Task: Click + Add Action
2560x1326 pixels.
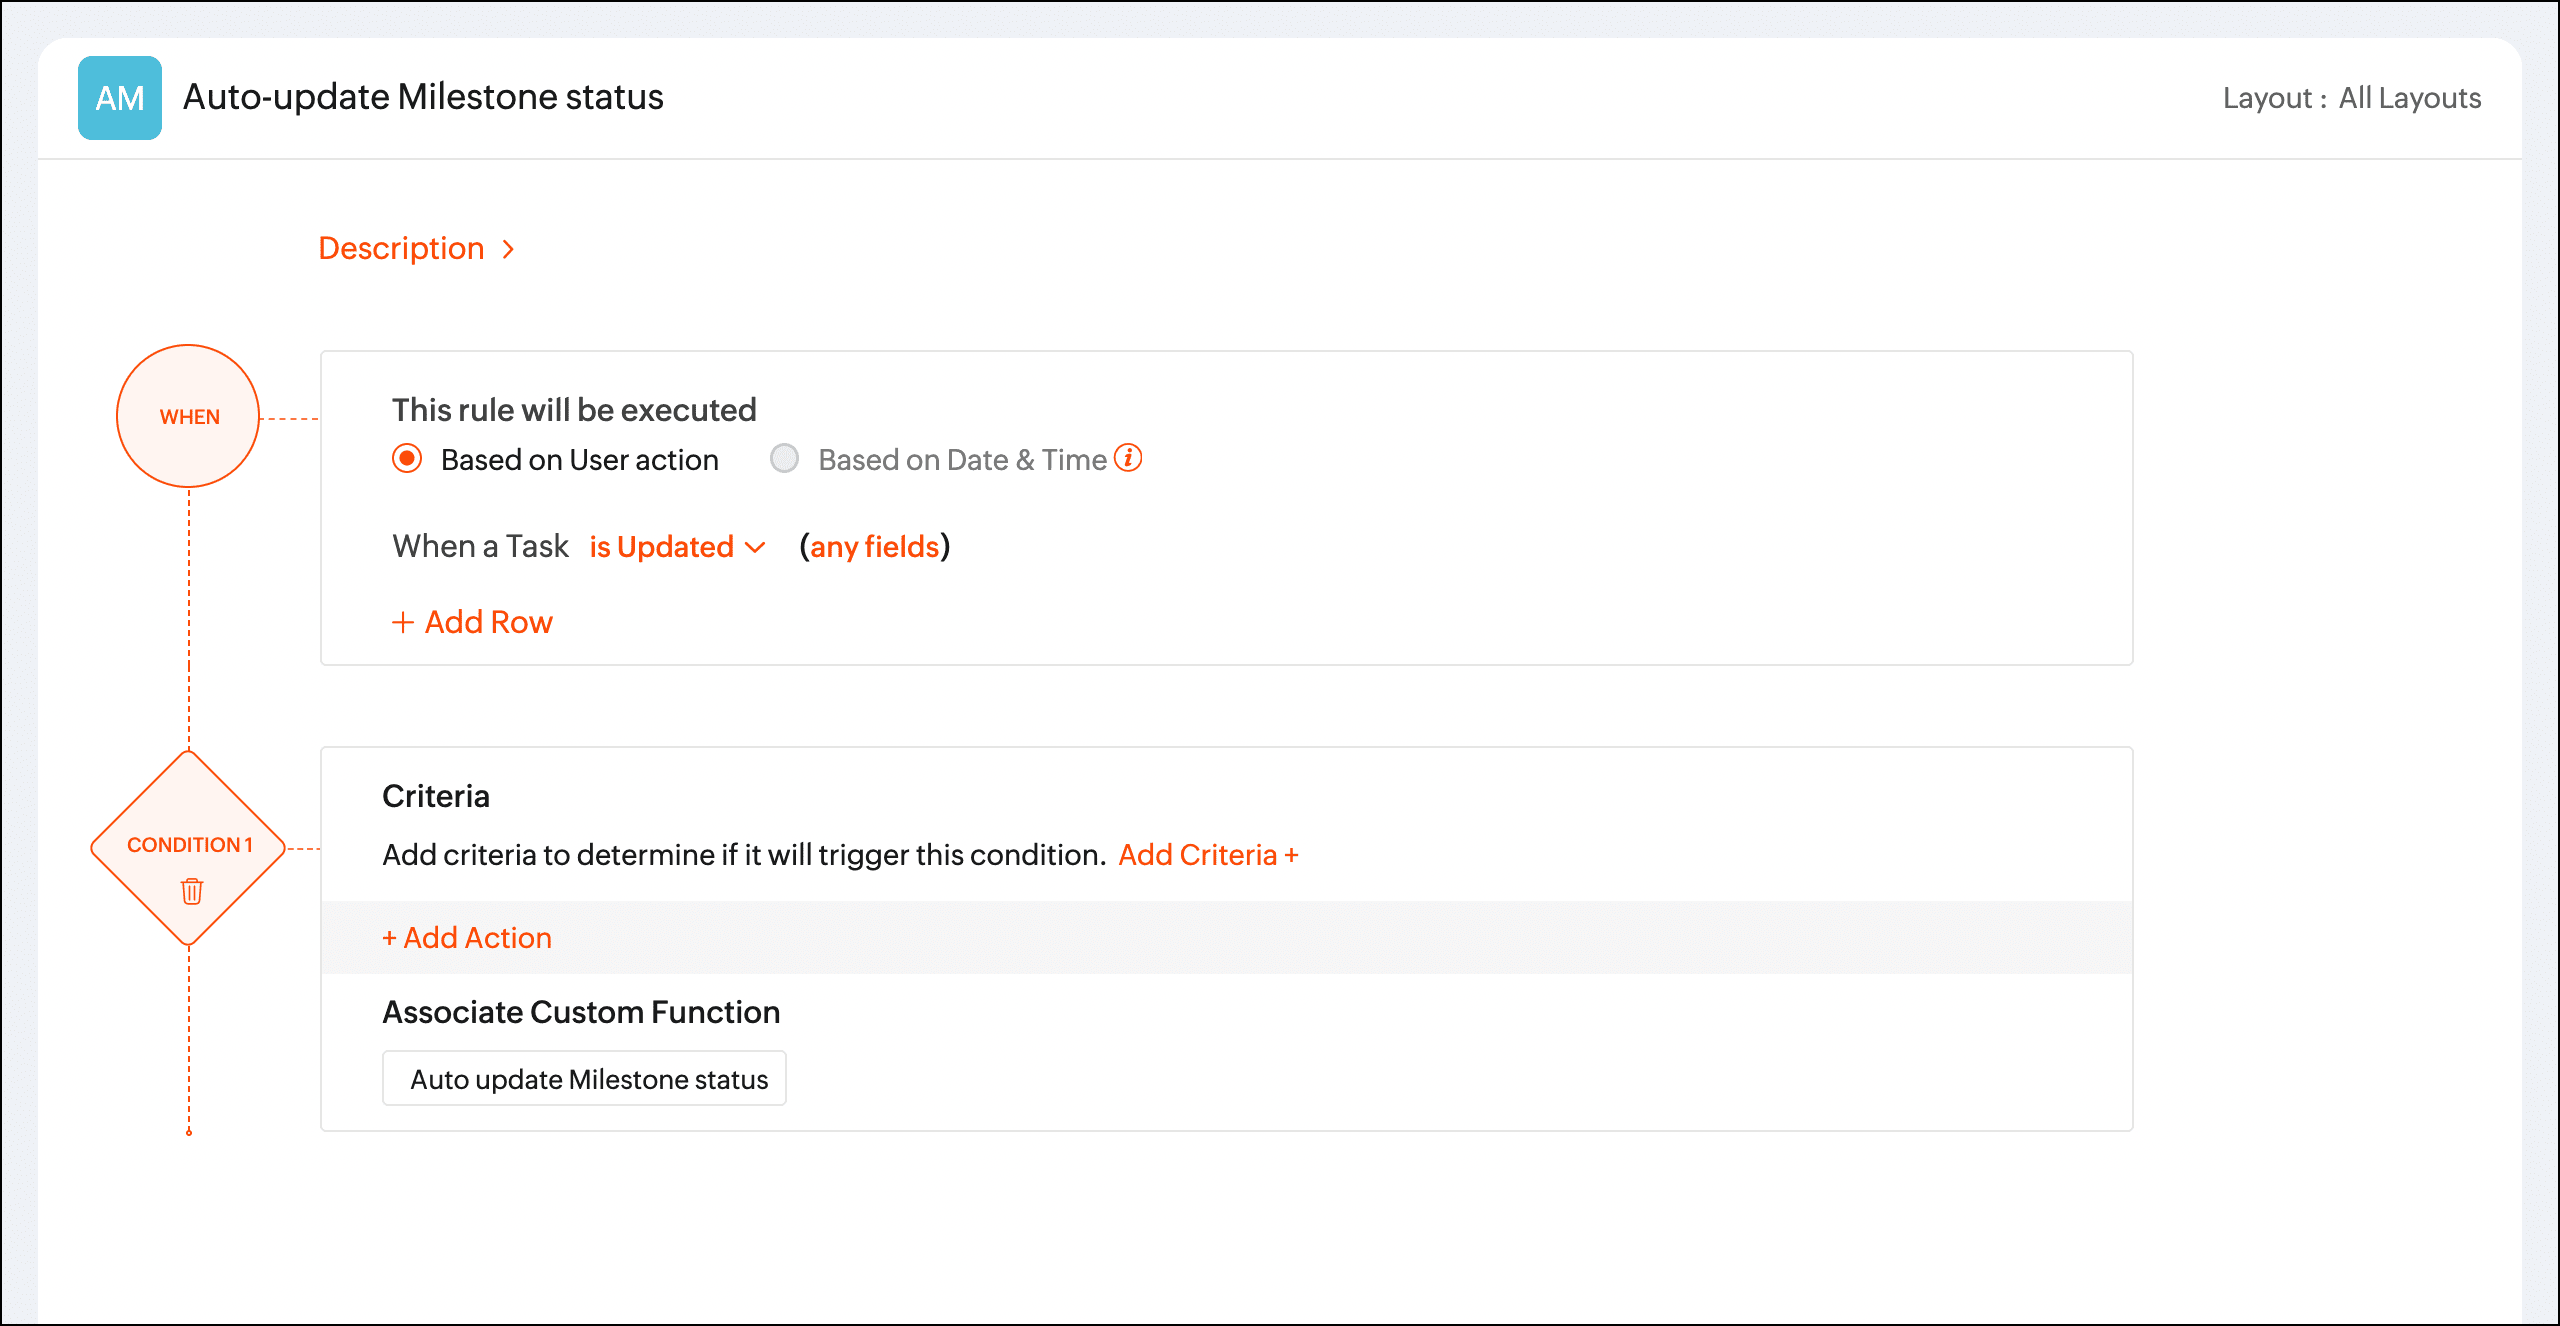Action: [x=467, y=938]
